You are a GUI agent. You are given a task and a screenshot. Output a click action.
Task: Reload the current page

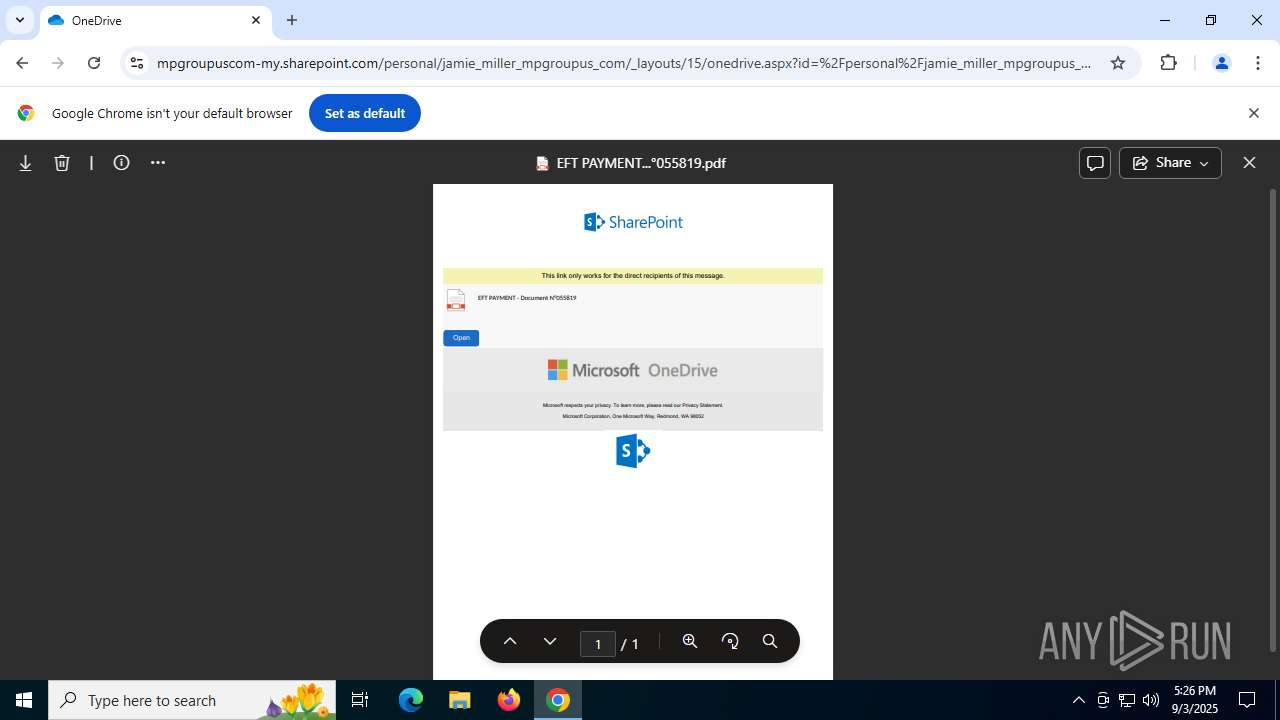[94, 63]
